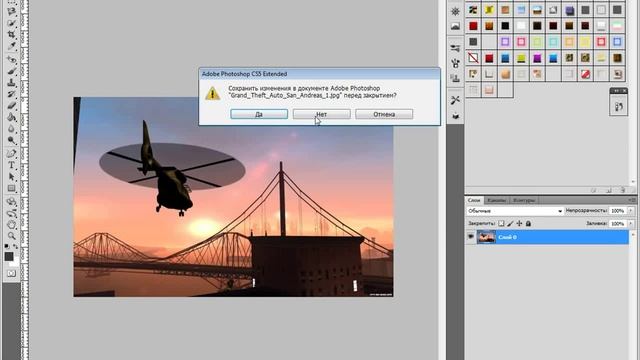Select the 3D Camera Rotate tool
Image resolution: width=640 pixels, height=360 pixels.
point(11,213)
